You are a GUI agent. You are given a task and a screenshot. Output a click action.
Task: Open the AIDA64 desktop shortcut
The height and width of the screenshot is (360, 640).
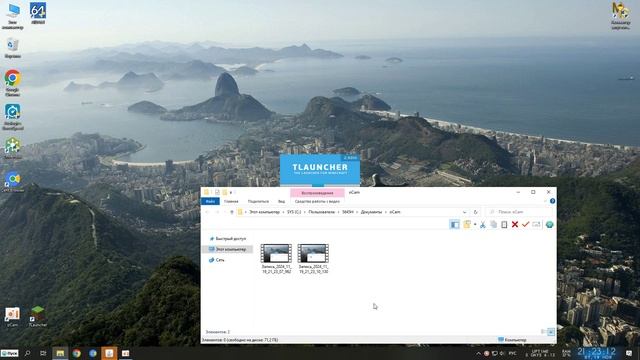(38, 13)
